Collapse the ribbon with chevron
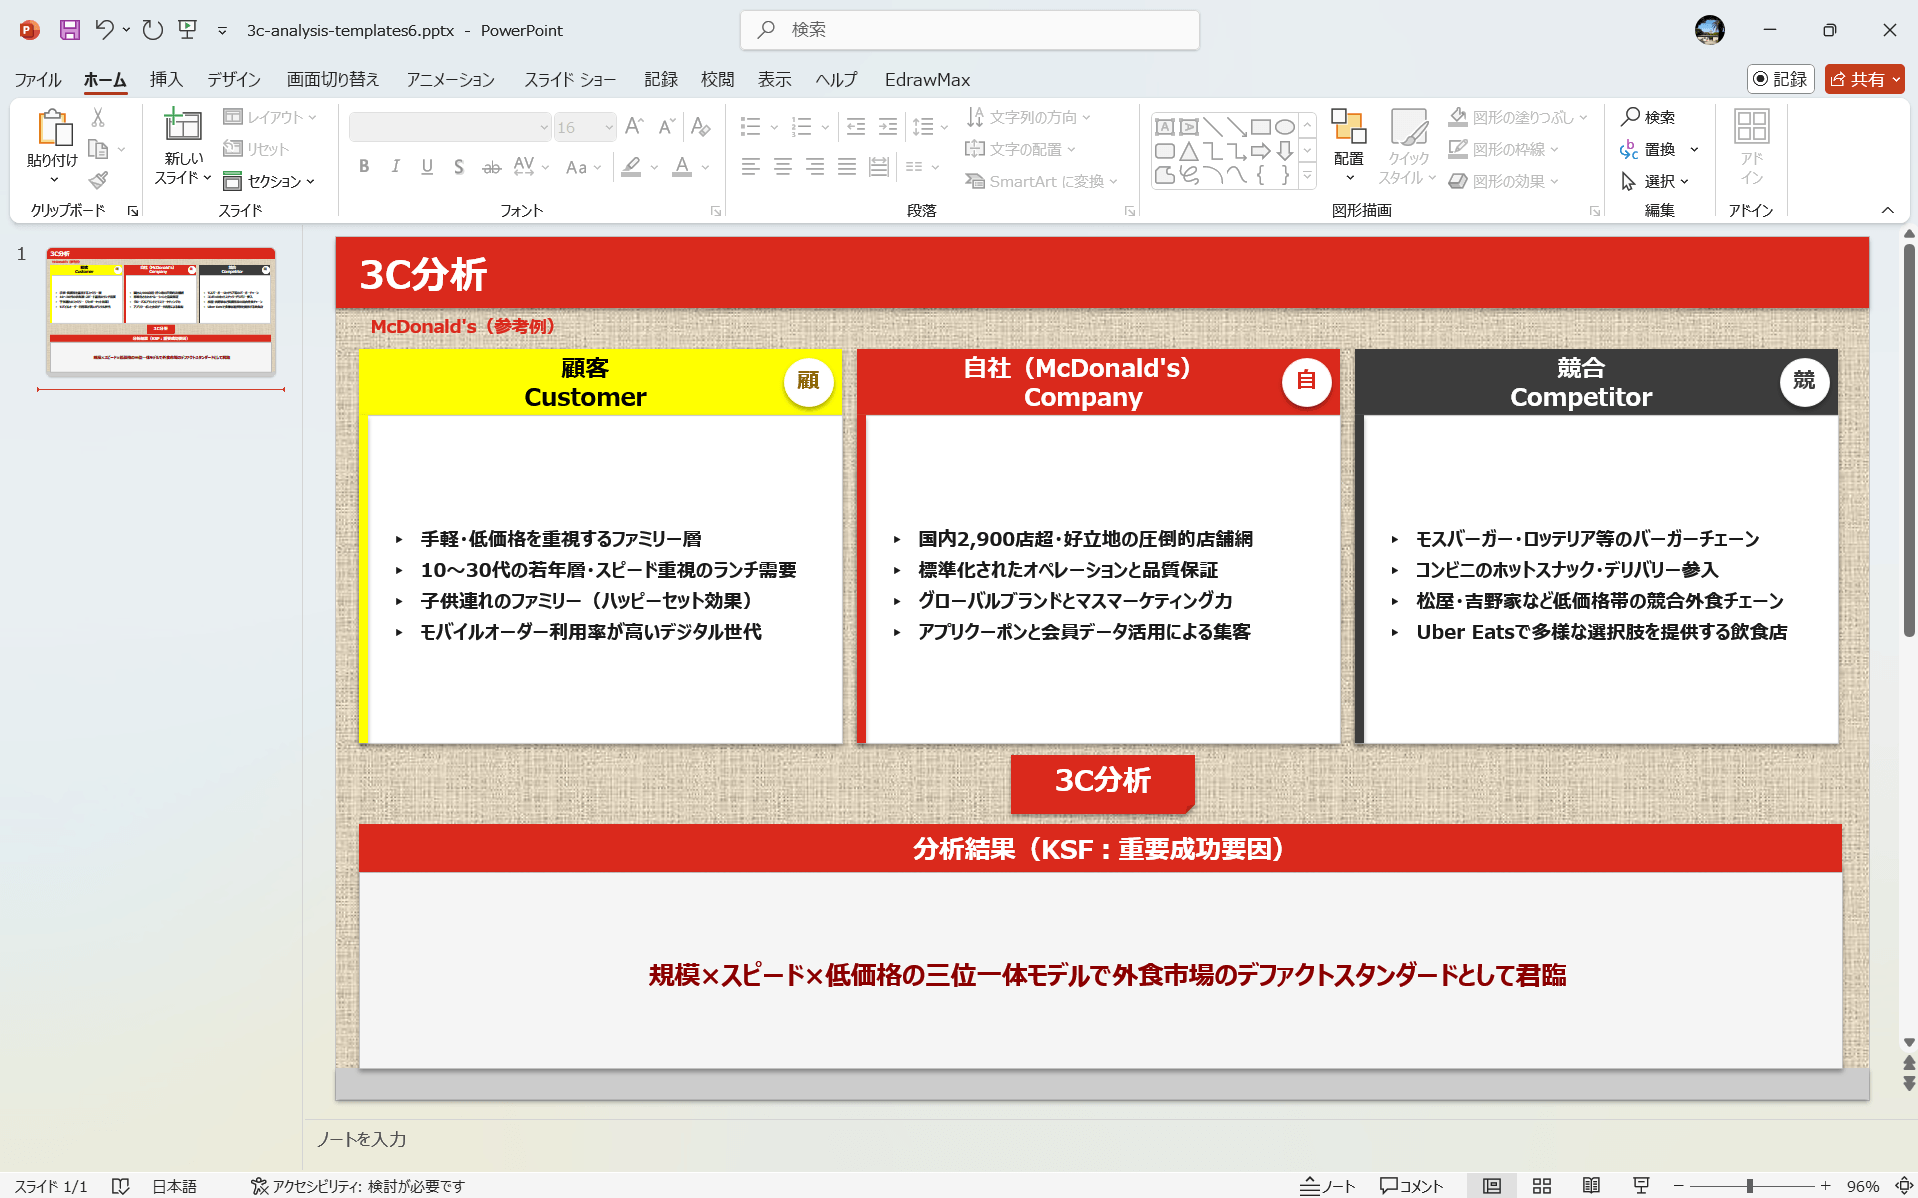Viewport: 1918px width, 1198px height. [x=1888, y=210]
